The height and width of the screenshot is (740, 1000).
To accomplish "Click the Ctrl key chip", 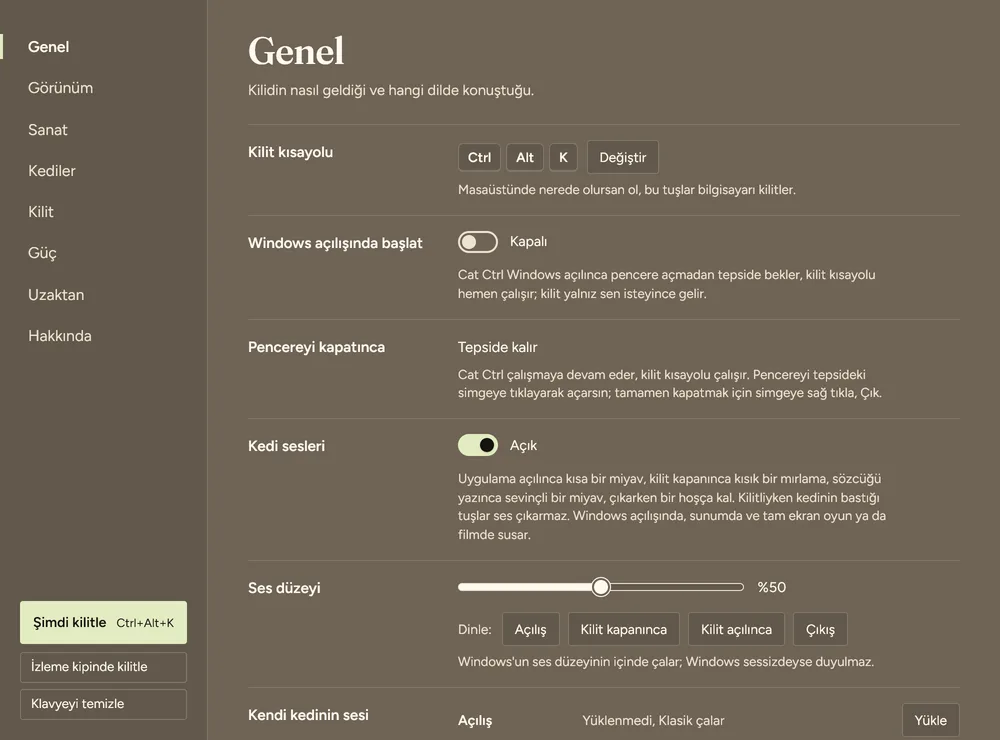I will pos(479,157).
